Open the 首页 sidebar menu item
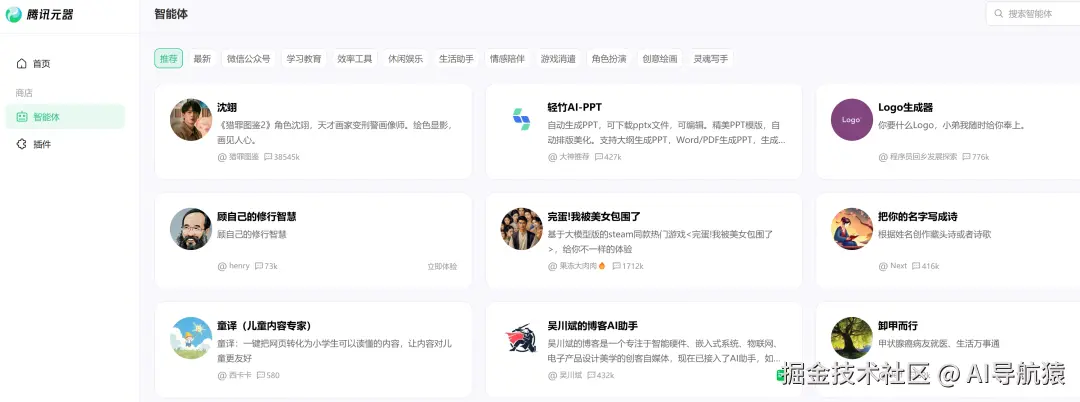Image resolution: width=1080 pixels, height=402 pixels. (65, 63)
